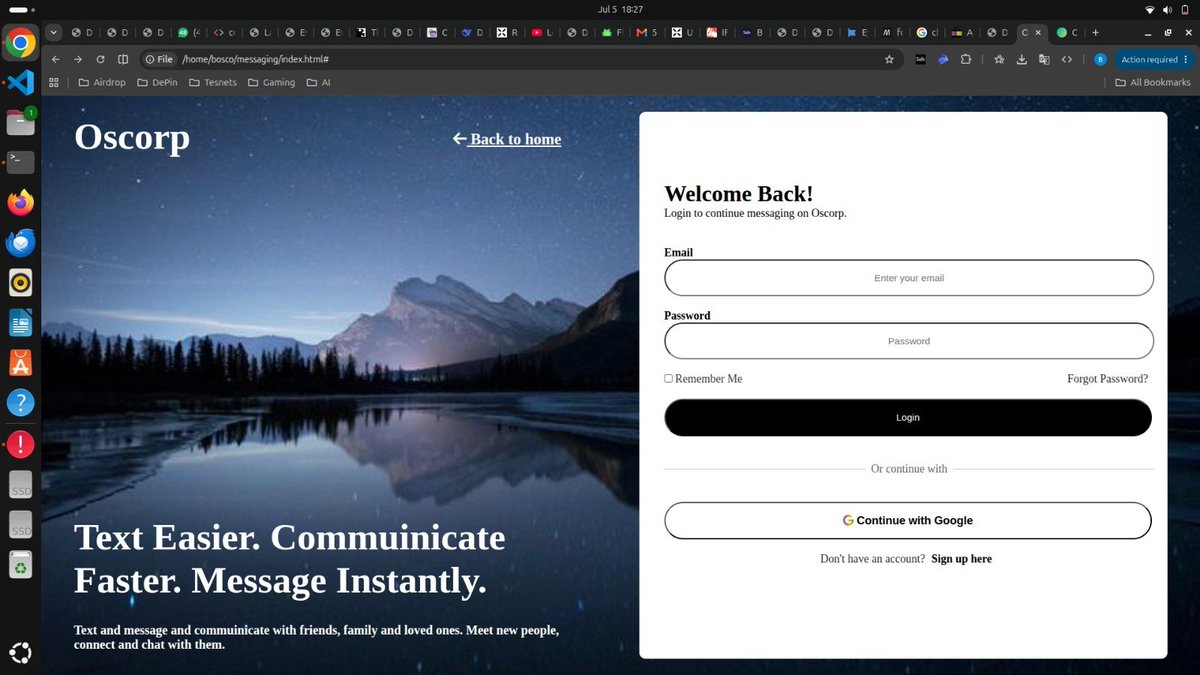The height and width of the screenshot is (675, 1200).
Task: Click the address bar URL
Action: coord(255,59)
